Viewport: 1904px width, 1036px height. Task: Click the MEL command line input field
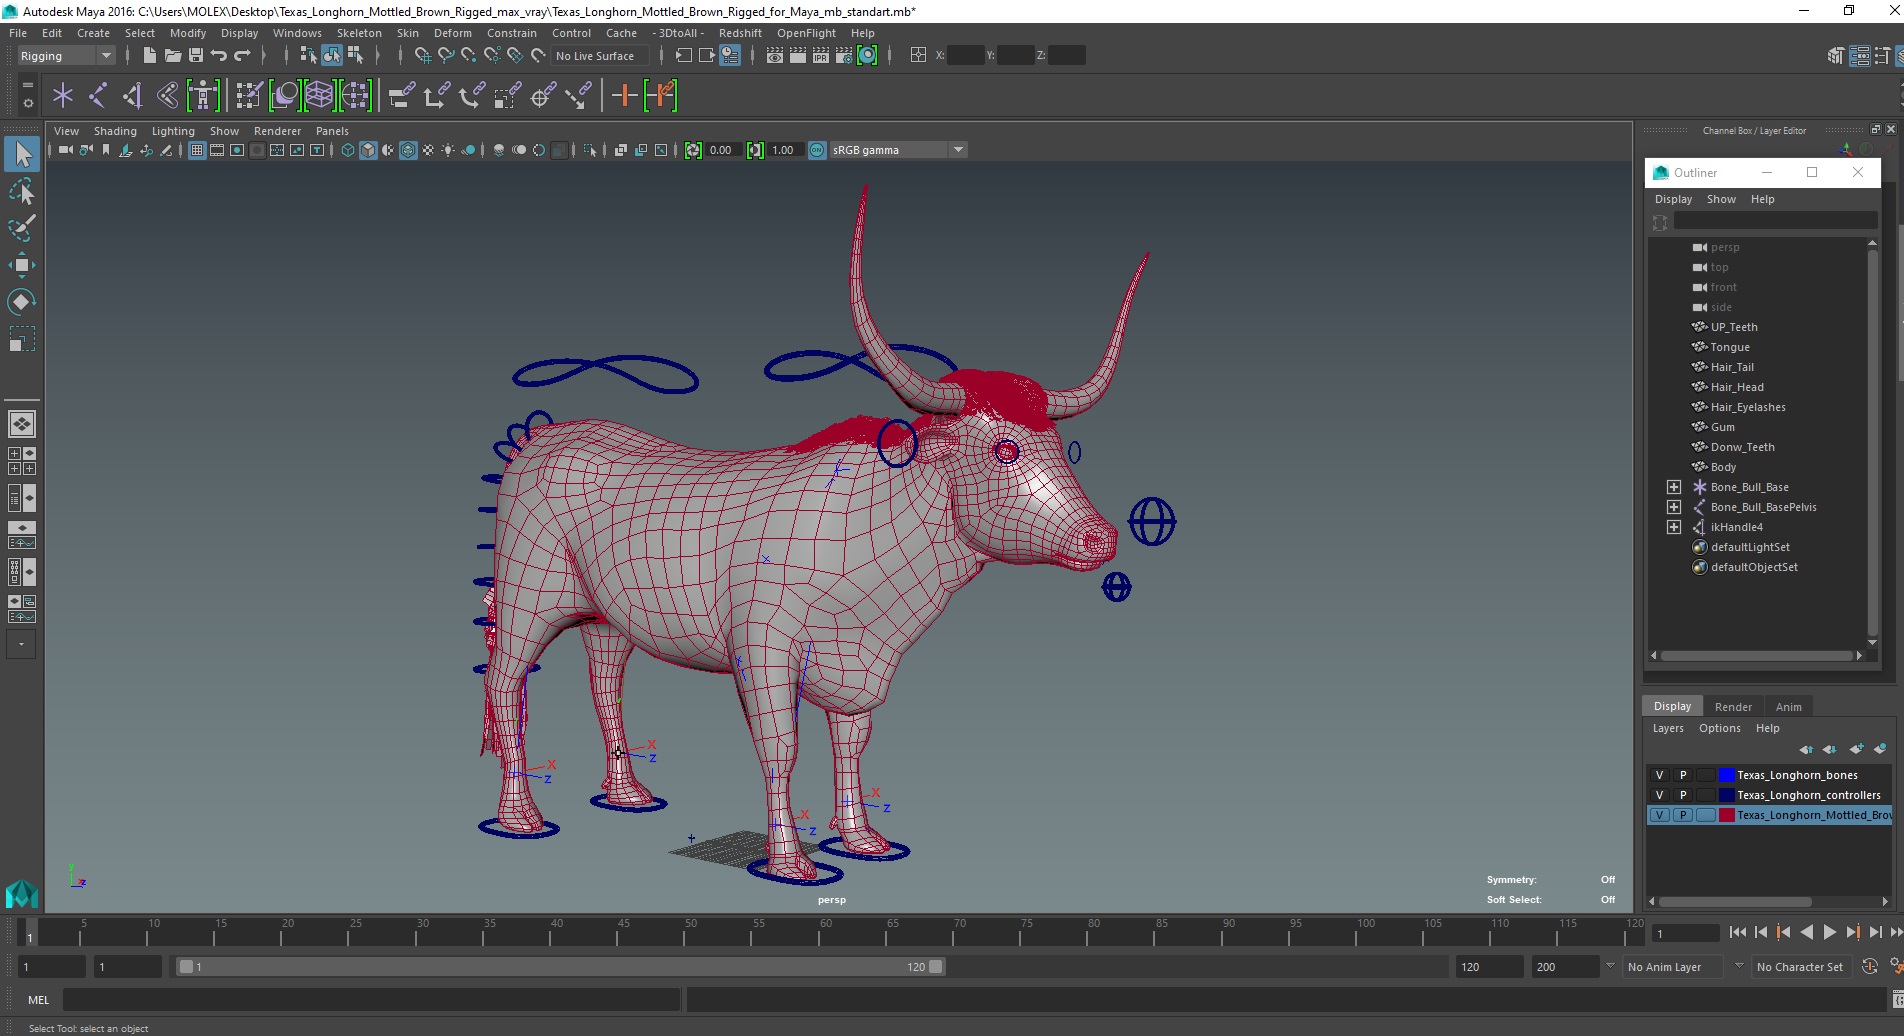(371, 1000)
